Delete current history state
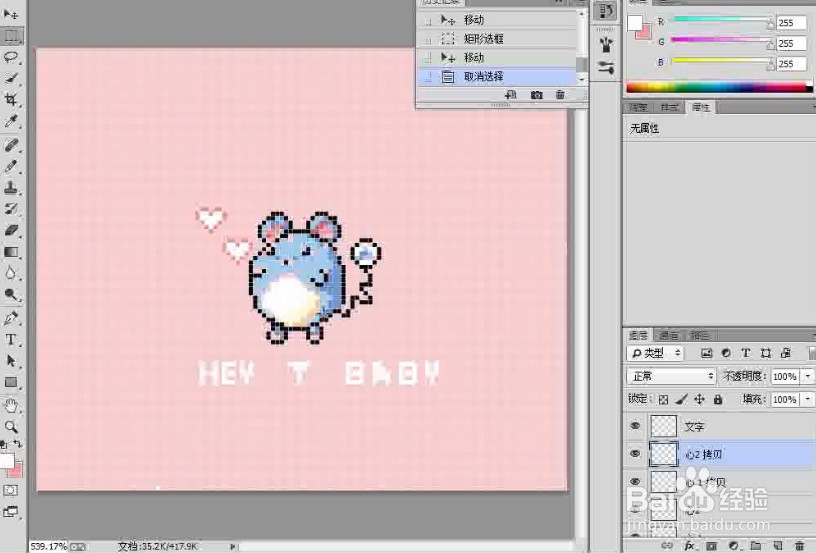816x553 pixels. [560, 95]
